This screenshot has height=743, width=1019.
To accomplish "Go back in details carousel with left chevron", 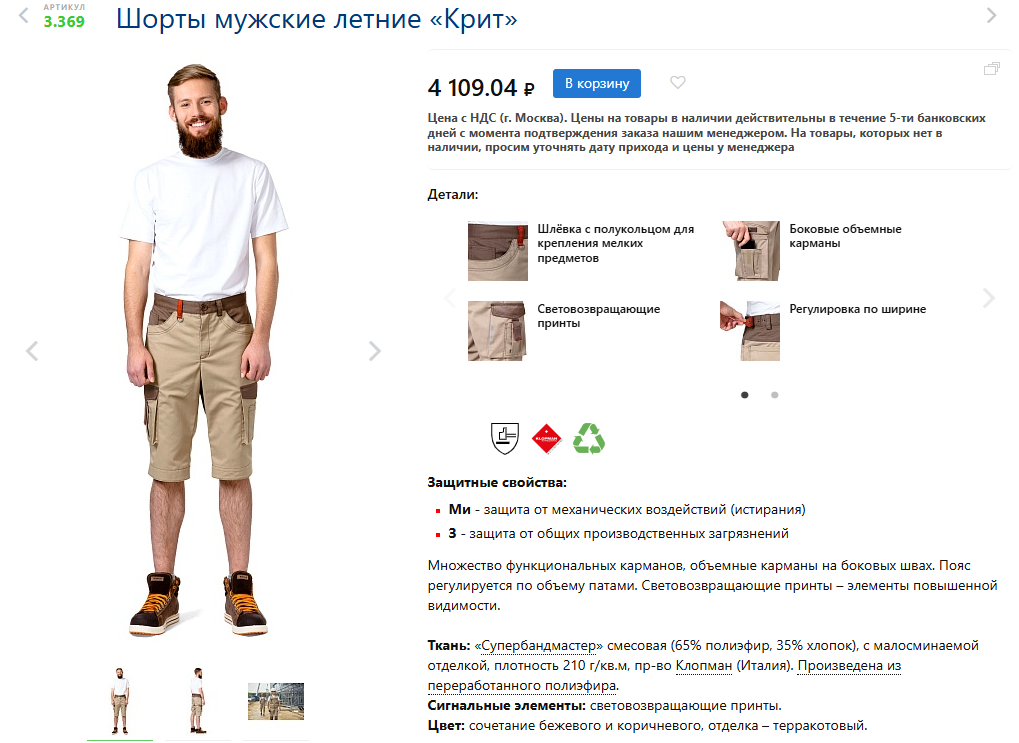I will click(x=449, y=298).
